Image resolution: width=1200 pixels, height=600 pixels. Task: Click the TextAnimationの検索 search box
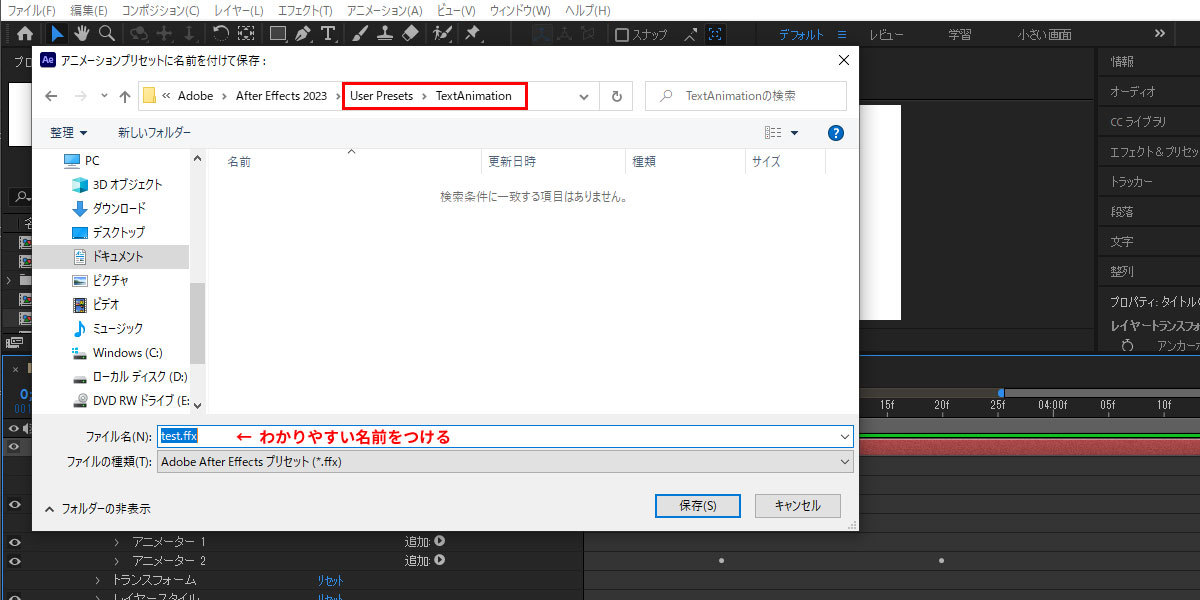746,96
